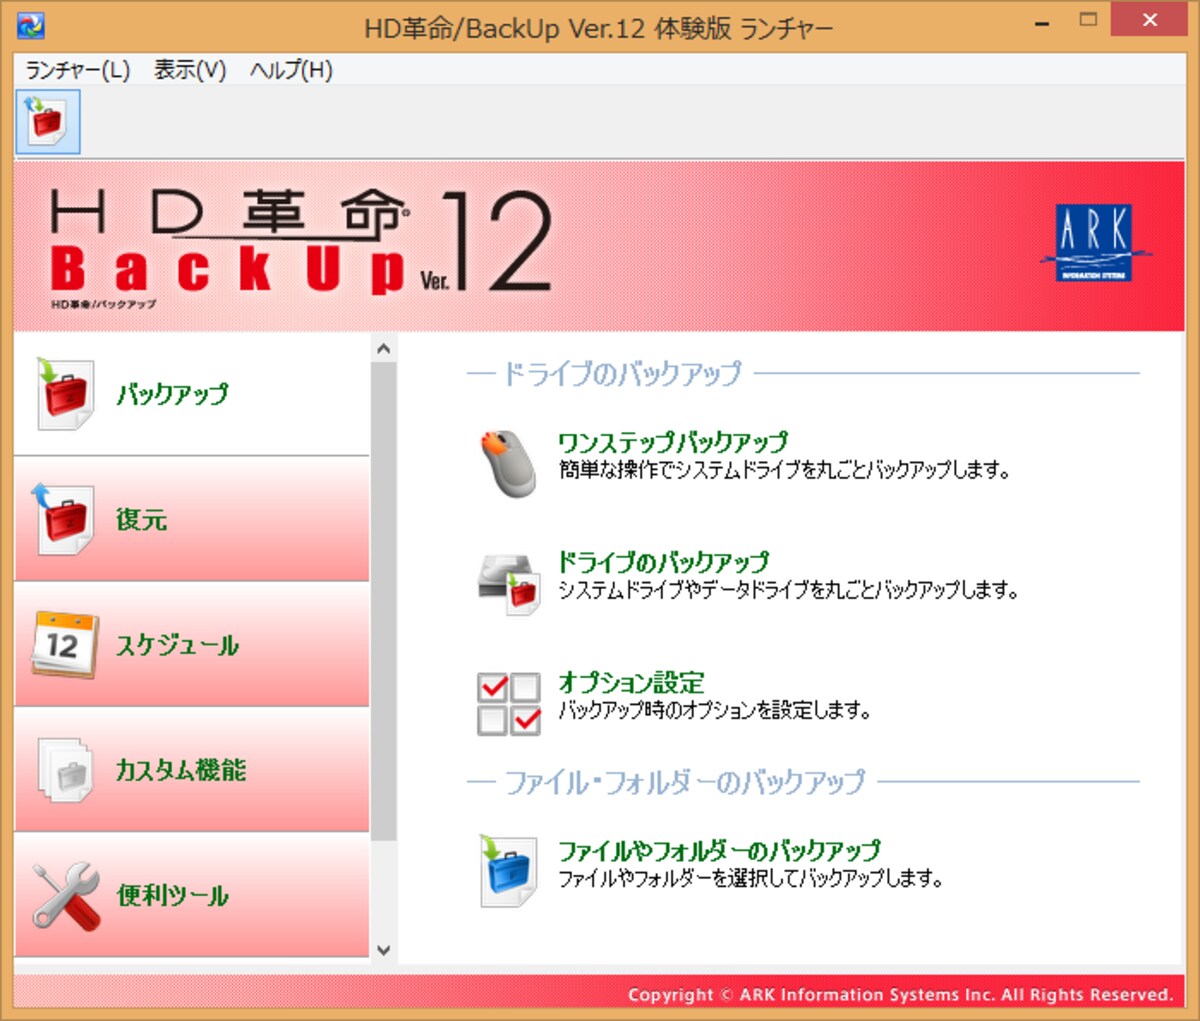Maximize the launcher window
This screenshot has height=1021, width=1200.
point(1088,21)
